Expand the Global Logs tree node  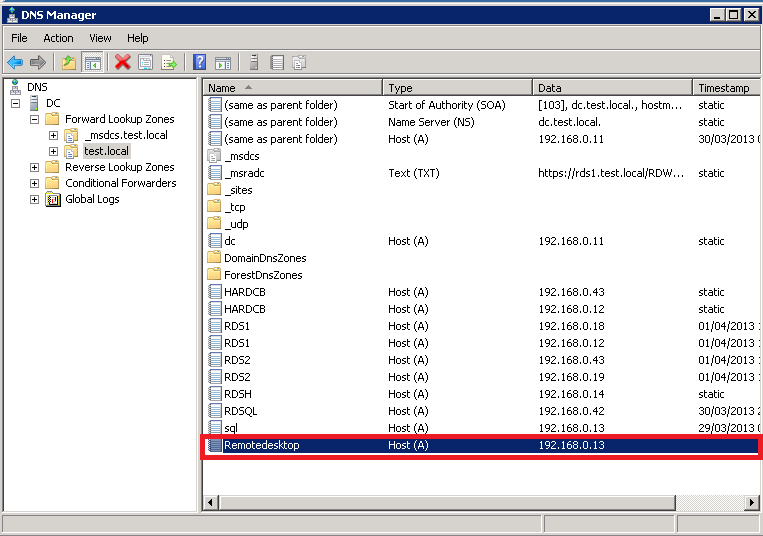35,200
